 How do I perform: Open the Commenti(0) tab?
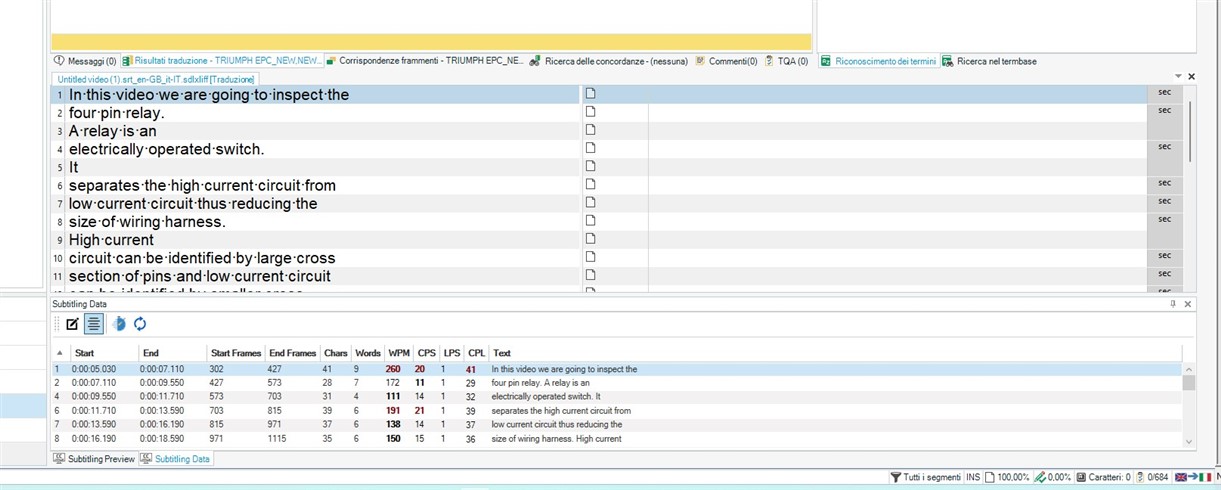pos(732,61)
